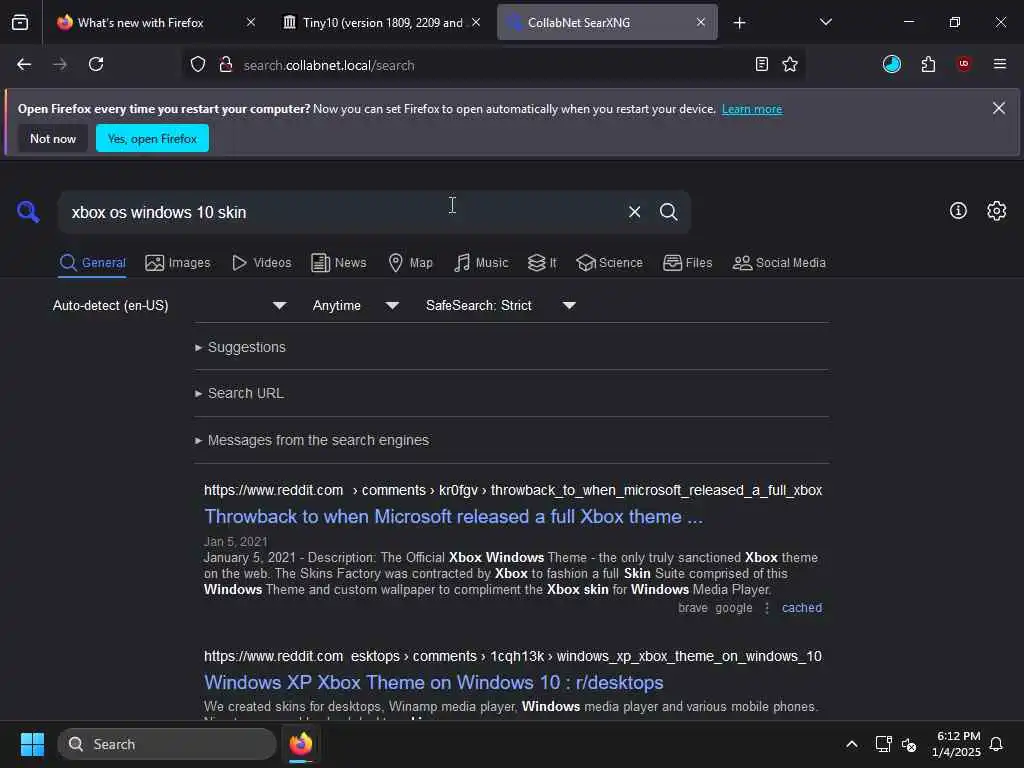Open a new tab with plus icon
Viewport: 1024px width, 768px height.
pos(739,23)
